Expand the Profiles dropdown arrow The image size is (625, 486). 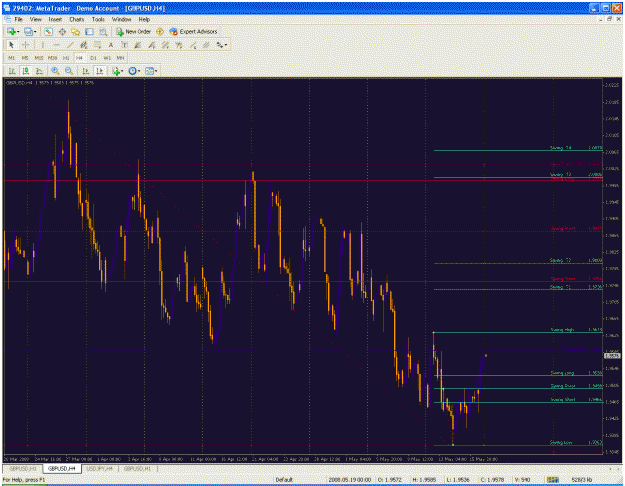click(35, 31)
